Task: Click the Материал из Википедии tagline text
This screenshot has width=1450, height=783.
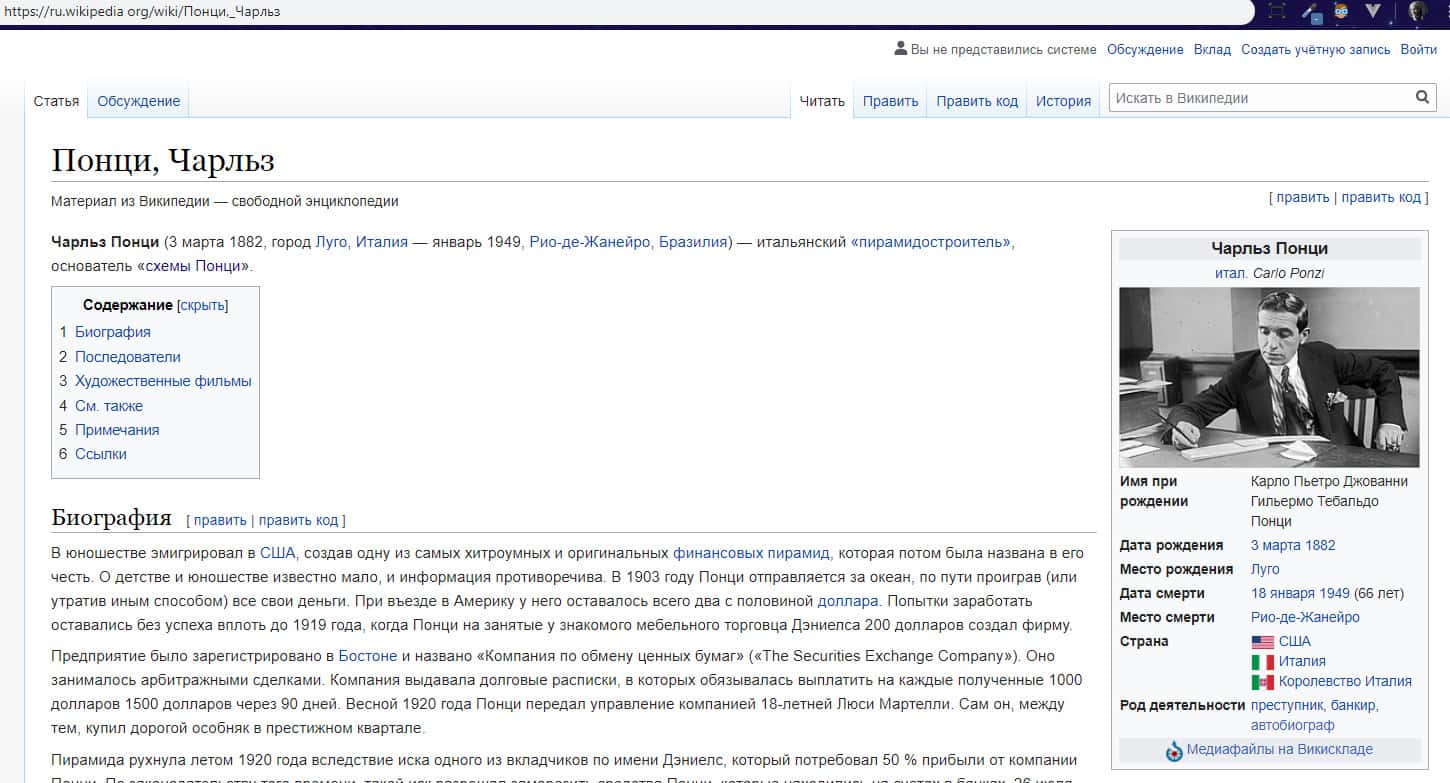Action: pyautogui.click(x=225, y=201)
